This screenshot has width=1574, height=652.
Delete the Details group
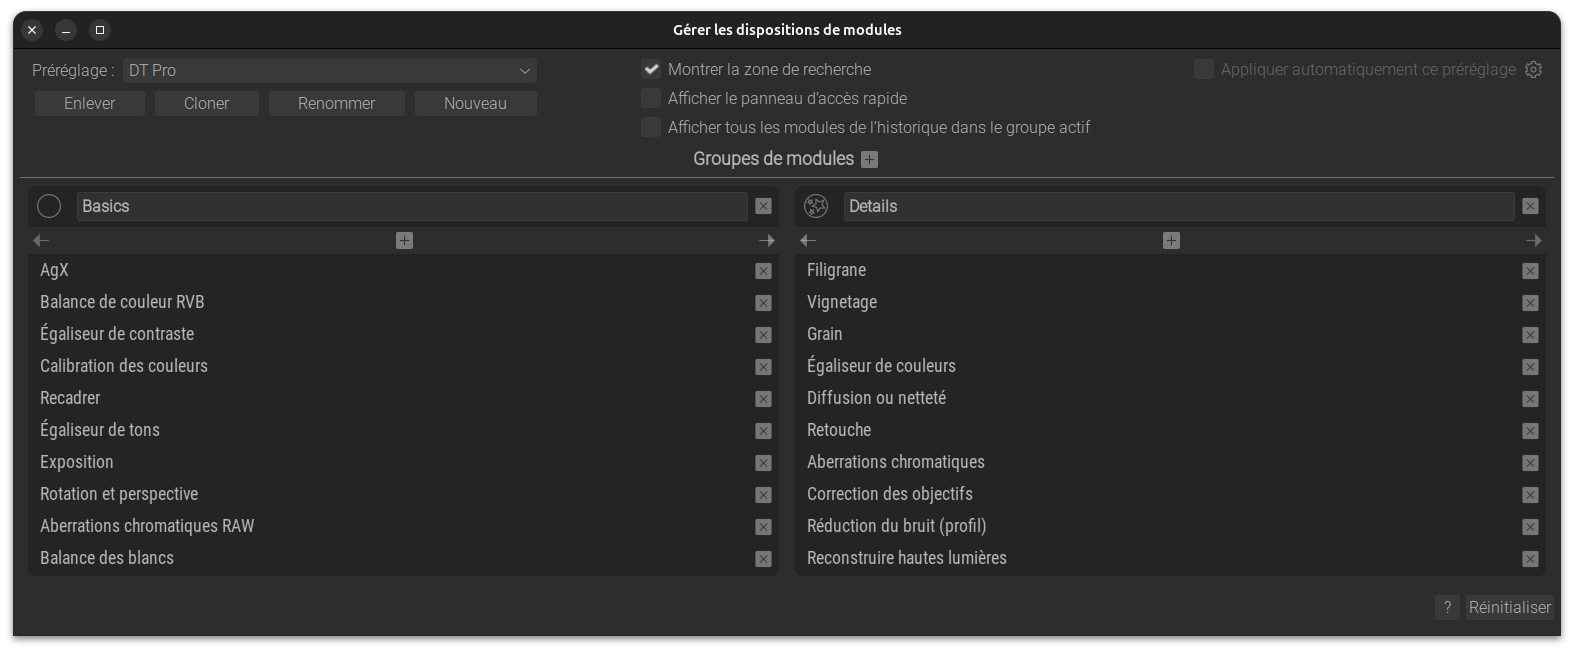tap(1530, 206)
